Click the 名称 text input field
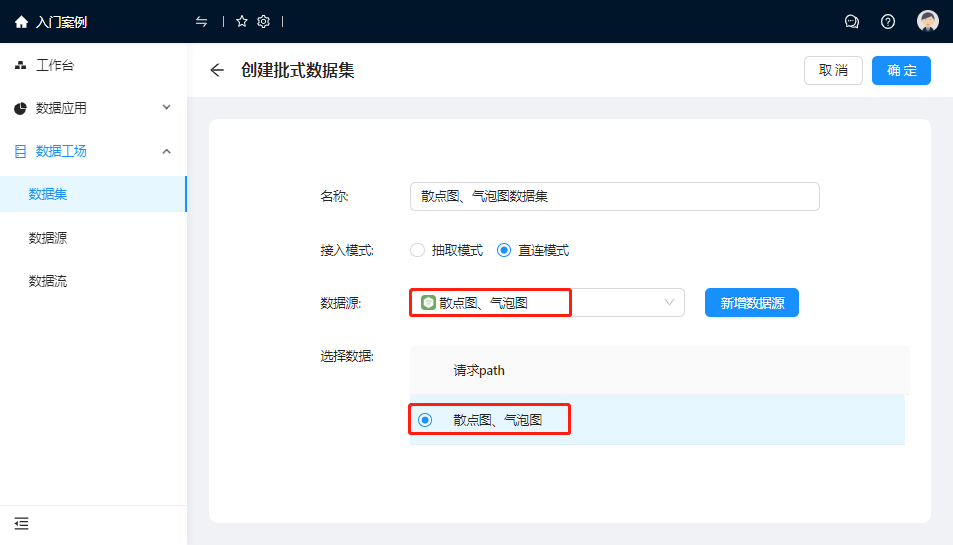953x545 pixels. (x=614, y=197)
